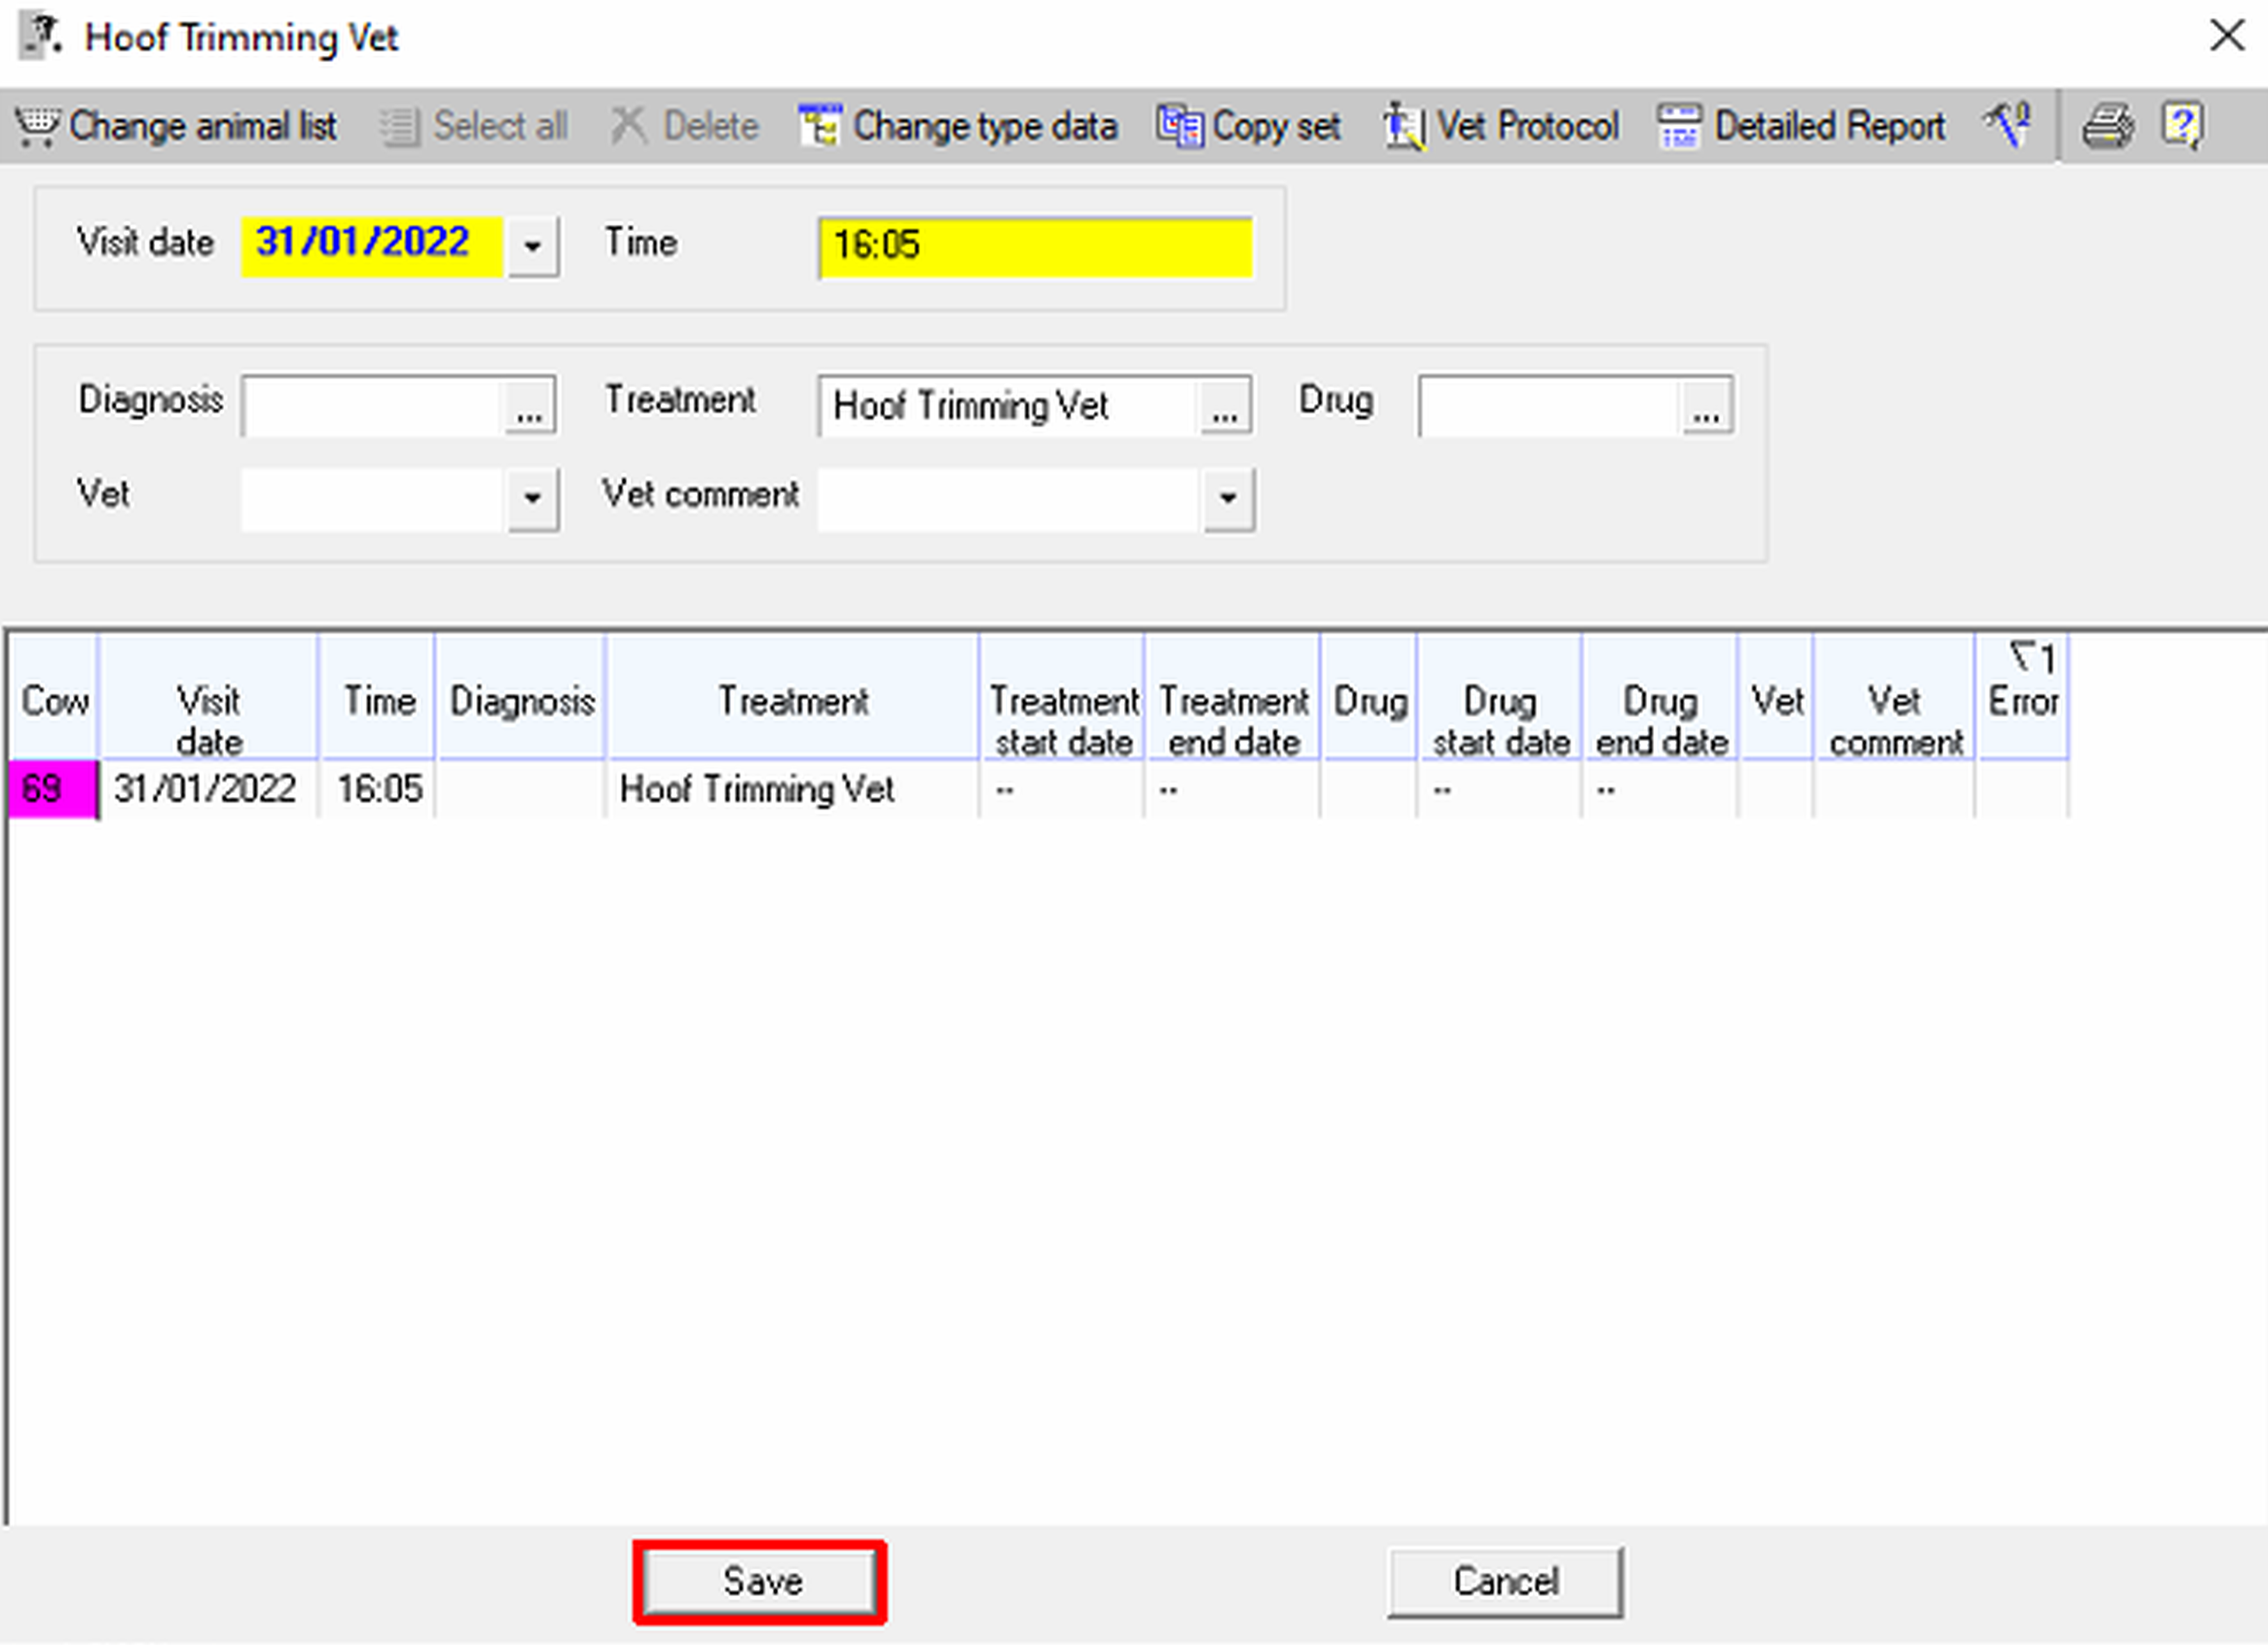The height and width of the screenshot is (1645, 2268).
Task: Click the Select all toolbar item
Action: [x=474, y=126]
